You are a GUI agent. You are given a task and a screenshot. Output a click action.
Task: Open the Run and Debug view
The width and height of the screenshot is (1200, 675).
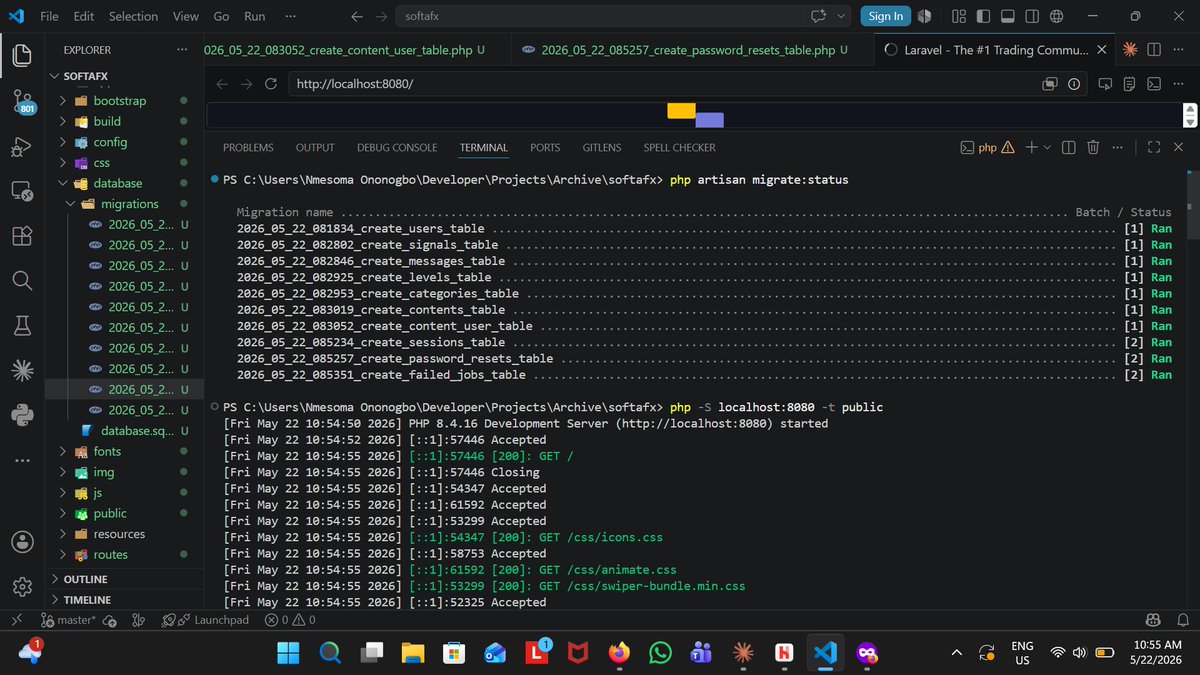[21, 146]
